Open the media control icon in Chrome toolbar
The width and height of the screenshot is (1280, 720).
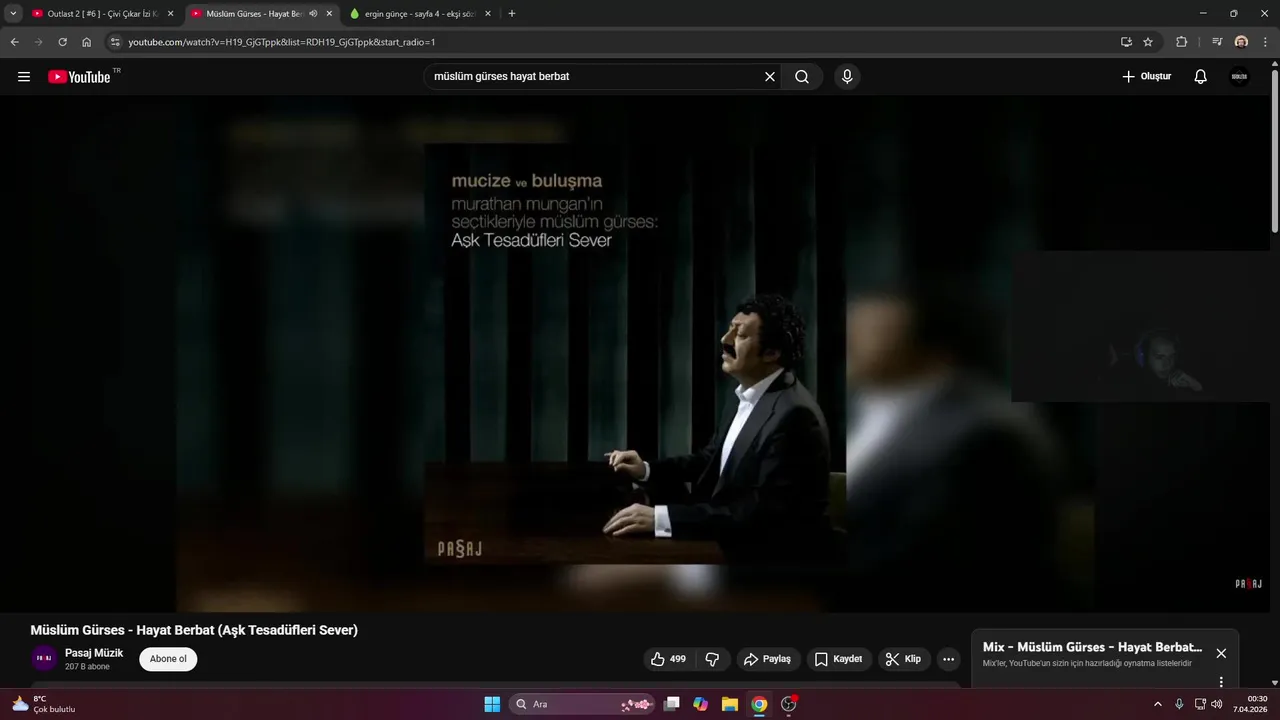1217,42
